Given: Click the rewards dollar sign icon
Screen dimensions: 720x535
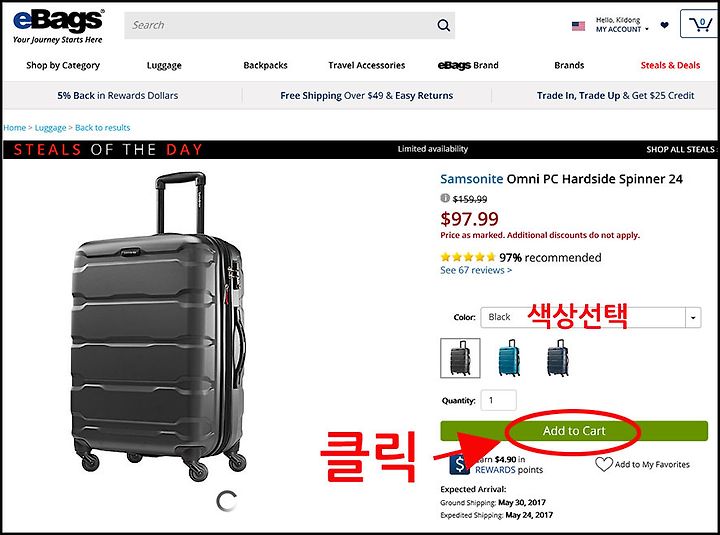Looking at the screenshot, I should (459, 463).
